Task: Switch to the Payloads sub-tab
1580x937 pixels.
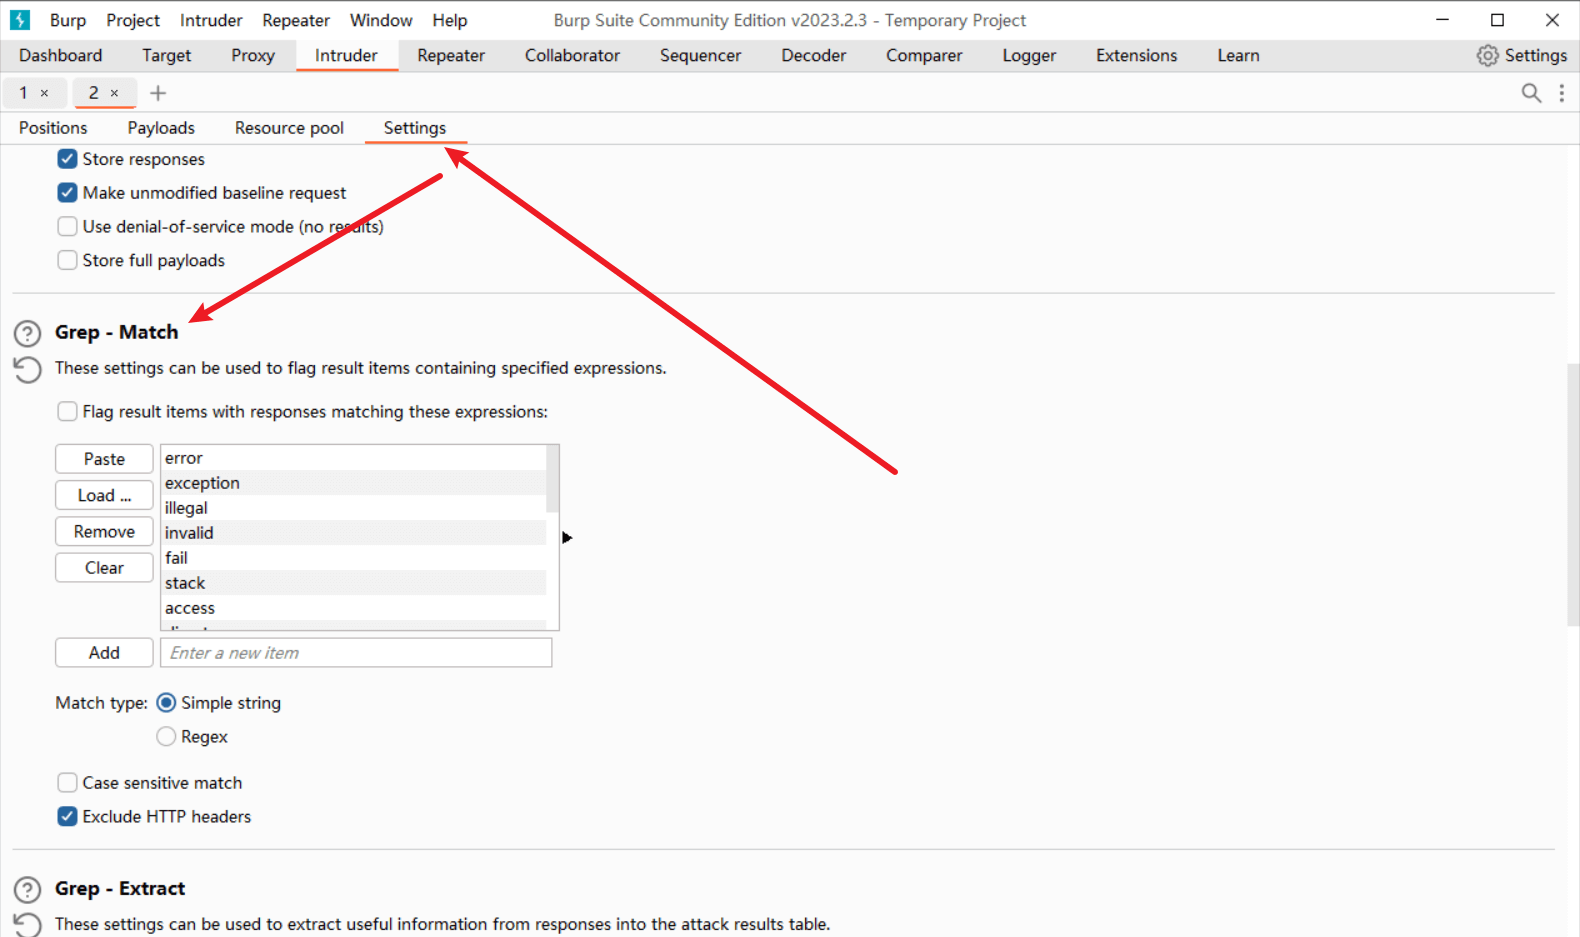Action: pos(161,128)
